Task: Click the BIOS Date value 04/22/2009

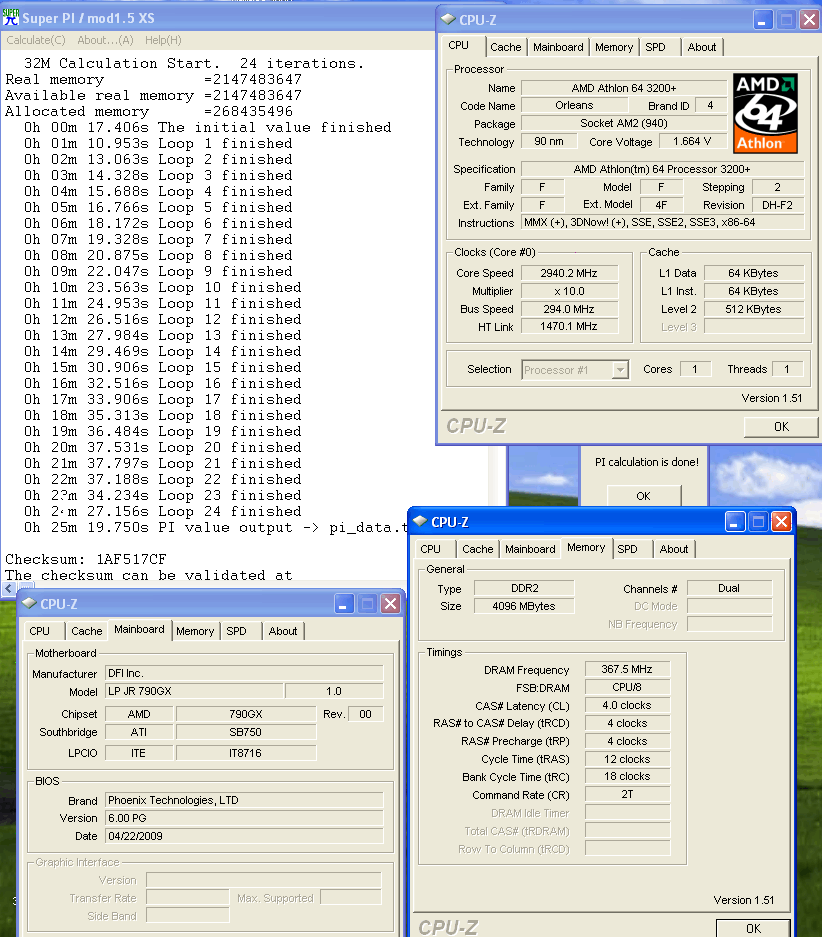Action: tap(244, 836)
